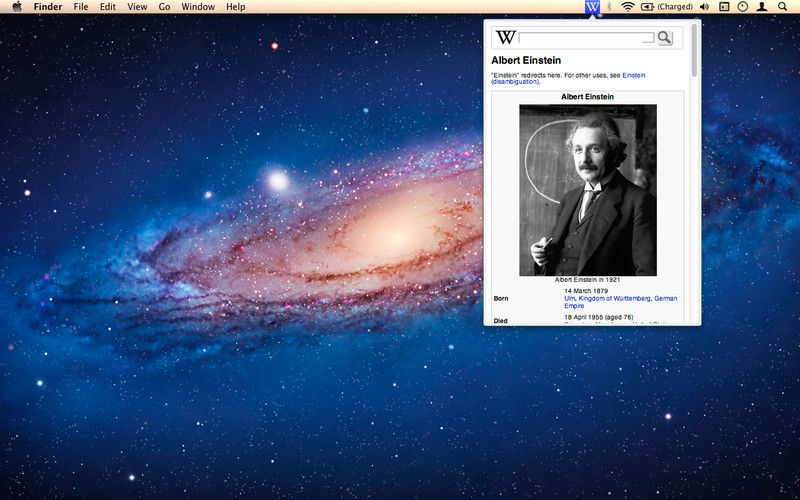The height and width of the screenshot is (500, 800).
Task: Open the Bluetooth status menu
Action: coord(609,7)
